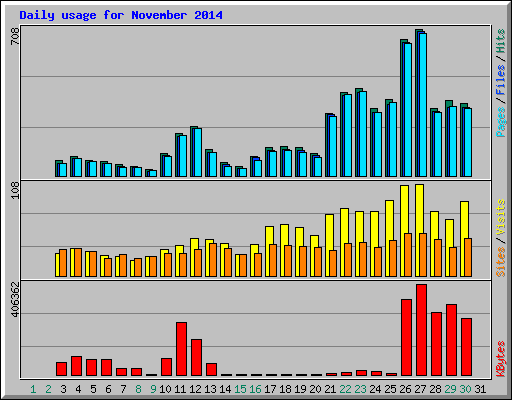512x400 pixels.
Task: Click day 11 on the x-axis
Action: point(180,389)
